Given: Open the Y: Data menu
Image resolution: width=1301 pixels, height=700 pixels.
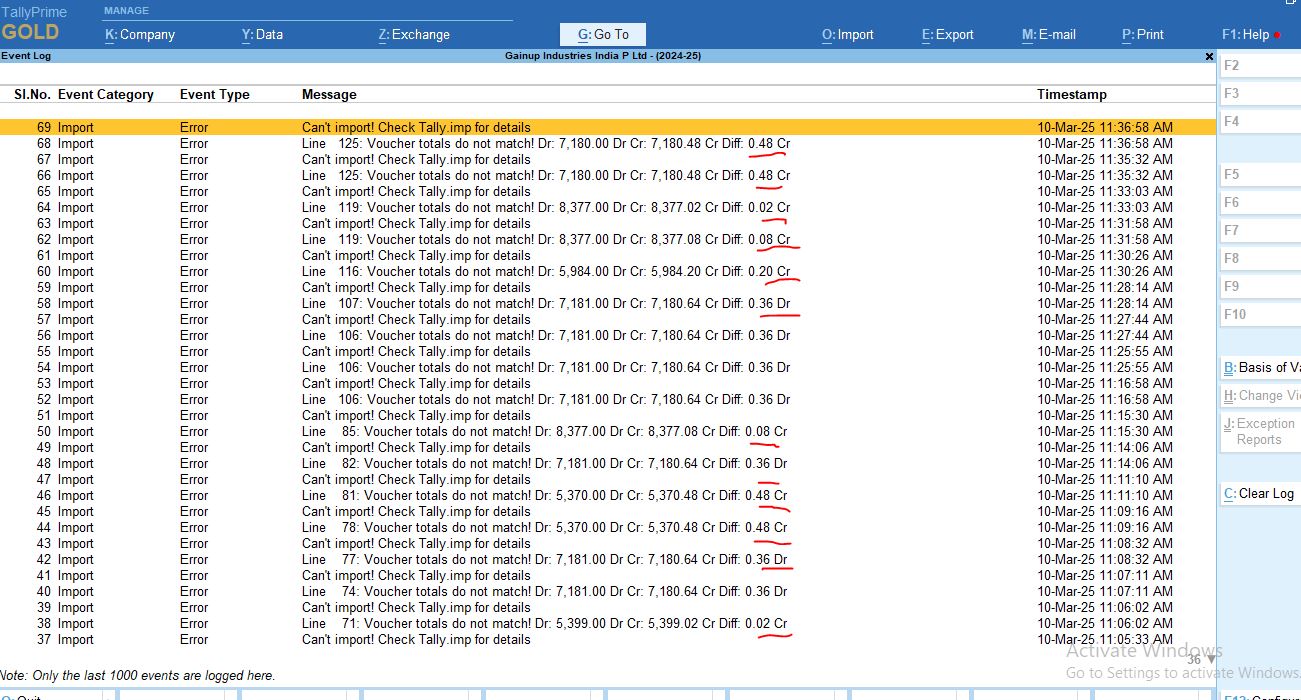Looking at the screenshot, I should coord(262,34).
